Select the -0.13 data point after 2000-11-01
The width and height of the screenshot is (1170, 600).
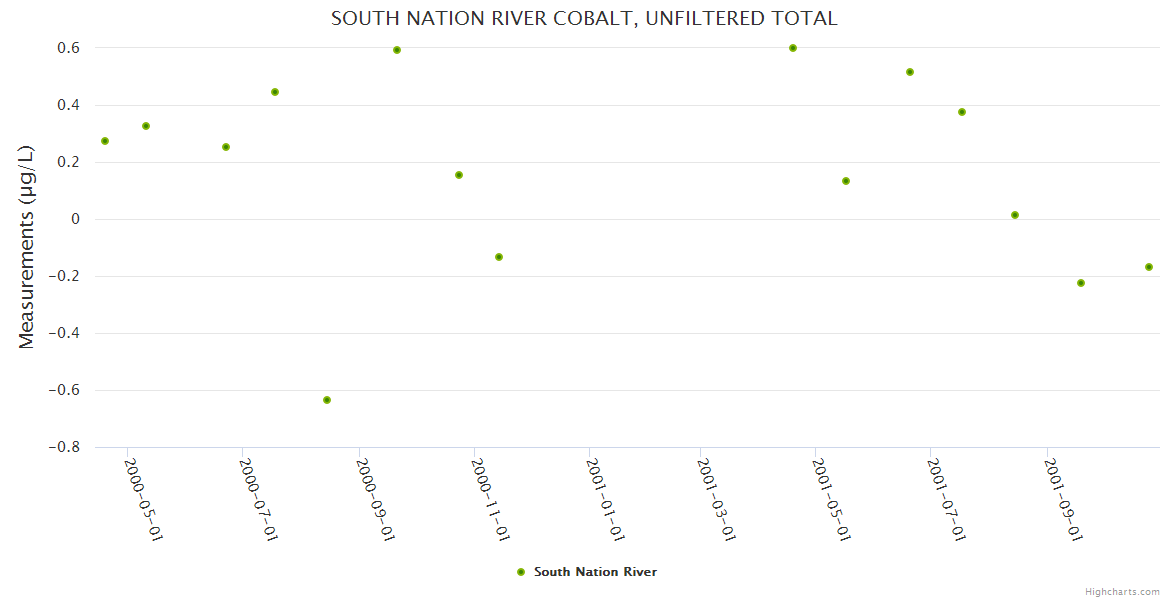coord(499,257)
